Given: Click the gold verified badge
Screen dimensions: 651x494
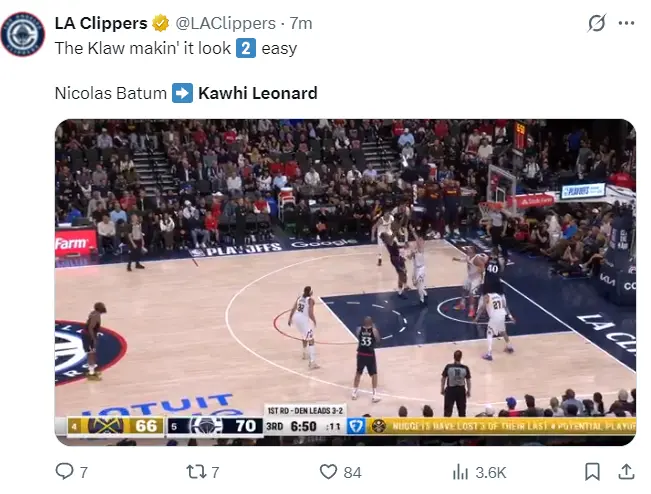Looking at the screenshot, I should tap(160, 23).
